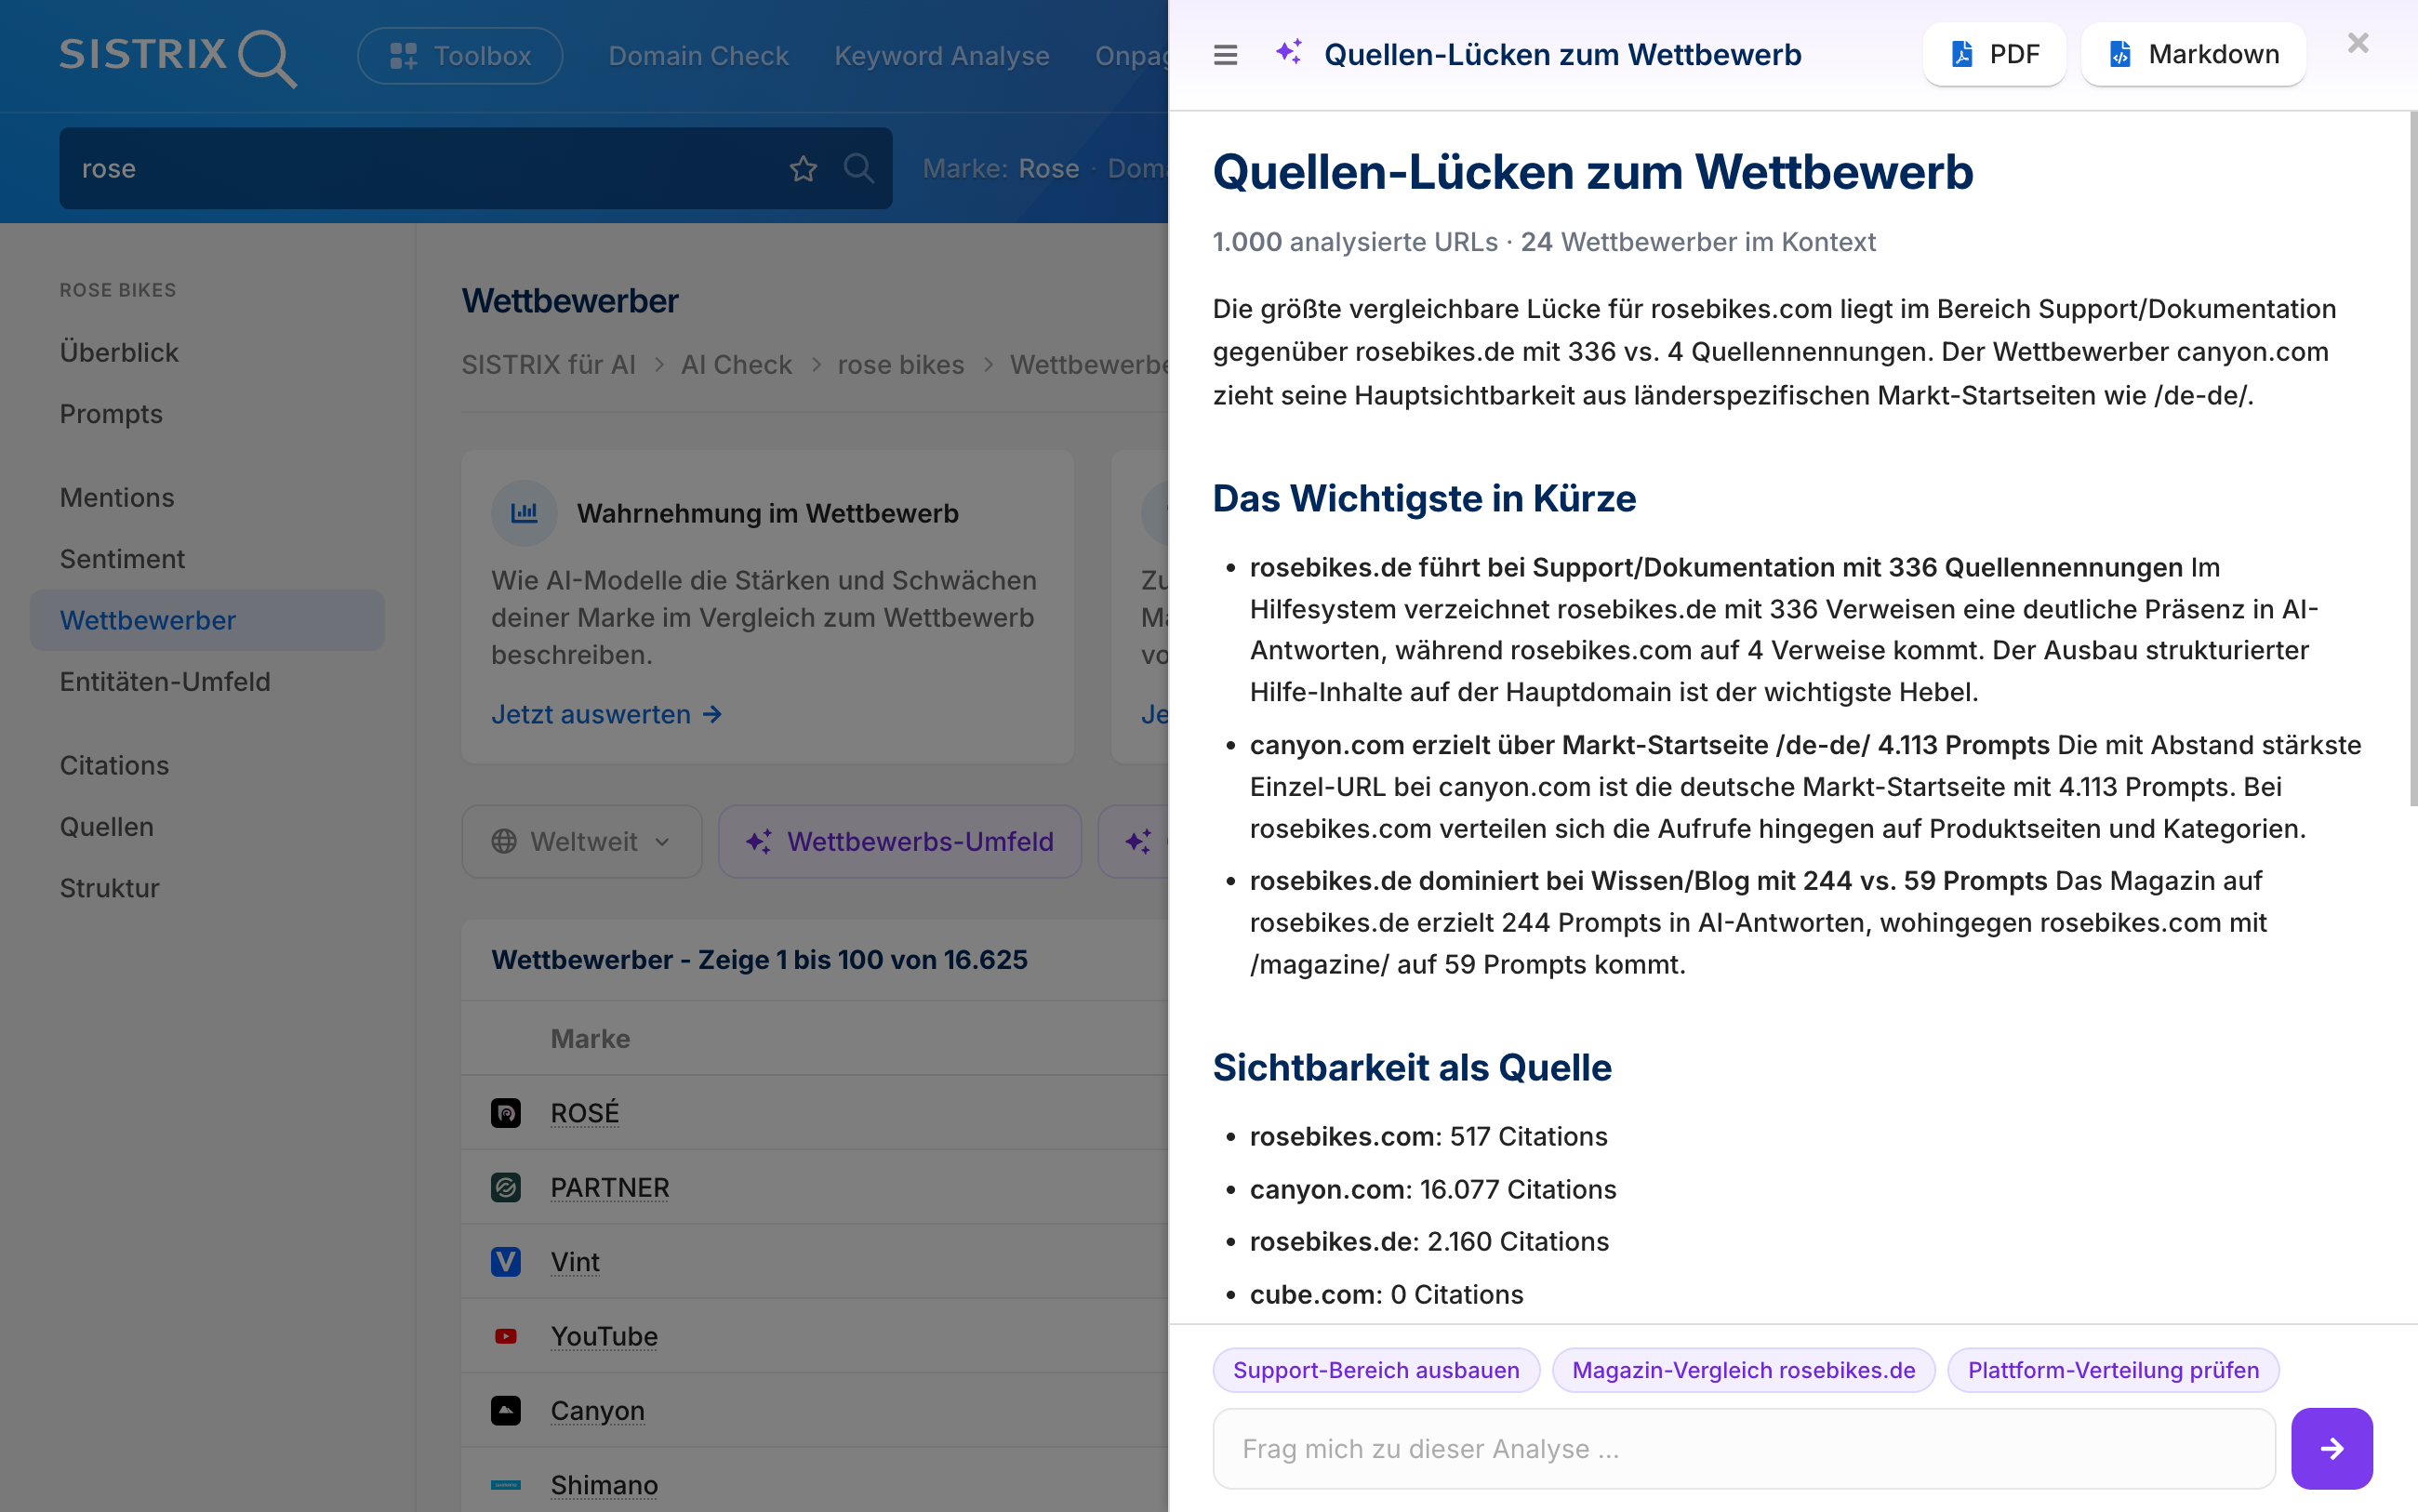Open the Toolbox button

460,56
